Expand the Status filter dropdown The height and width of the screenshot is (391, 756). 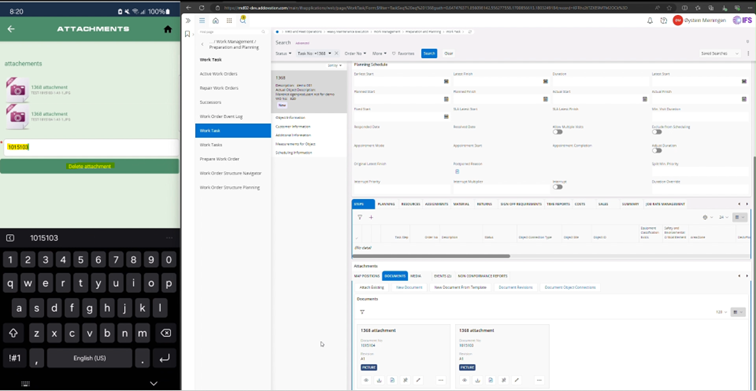click(284, 54)
